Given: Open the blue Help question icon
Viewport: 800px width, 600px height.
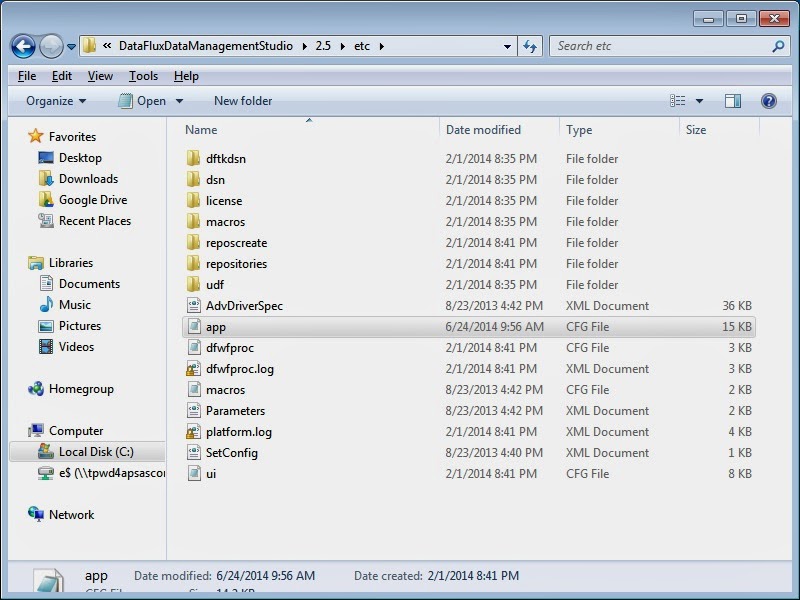Looking at the screenshot, I should click(x=768, y=101).
